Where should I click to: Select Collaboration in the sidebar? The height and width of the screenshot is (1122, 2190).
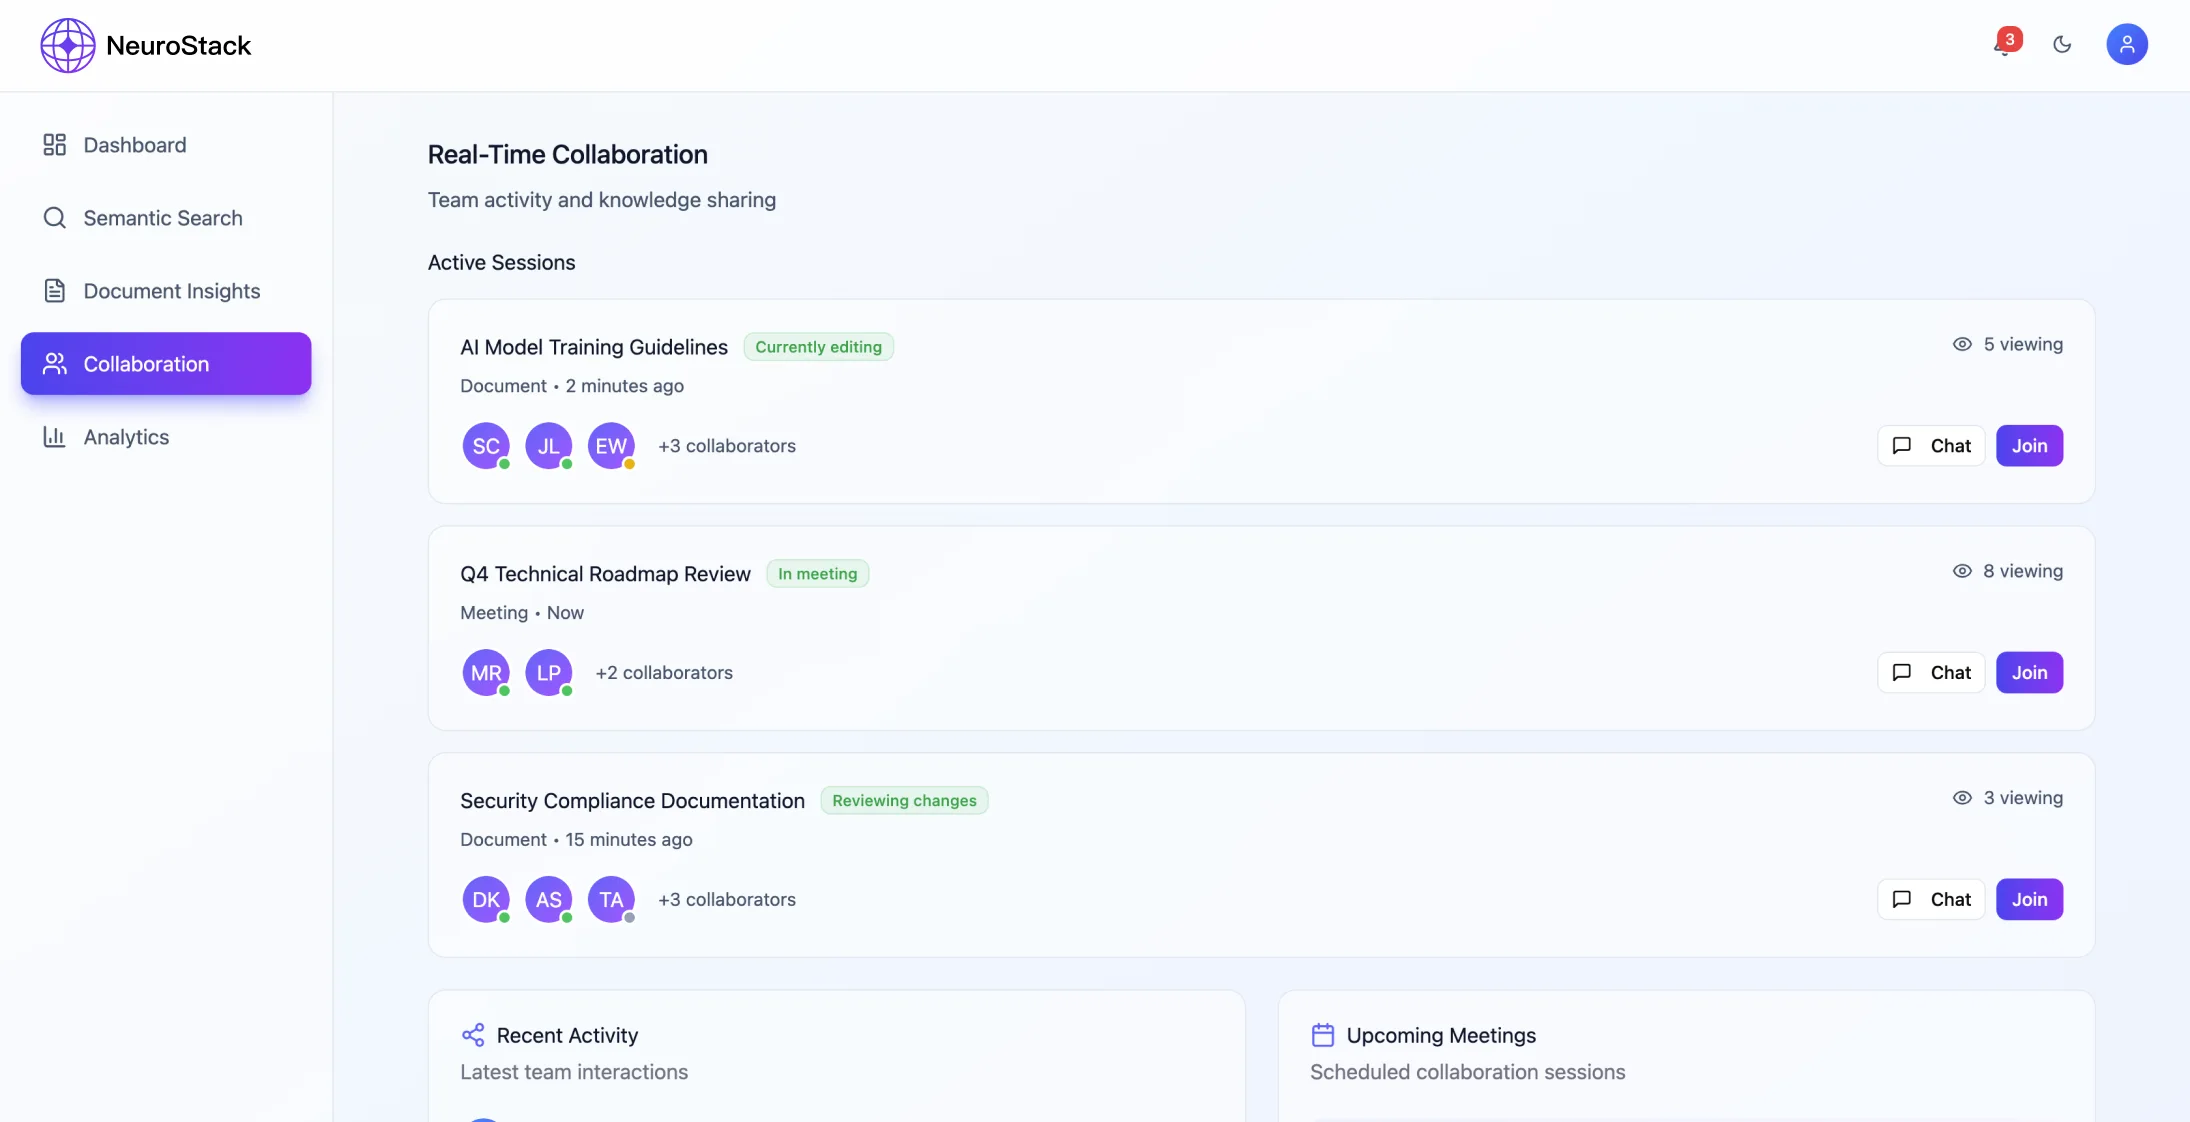pyautogui.click(x=147, y=363)
